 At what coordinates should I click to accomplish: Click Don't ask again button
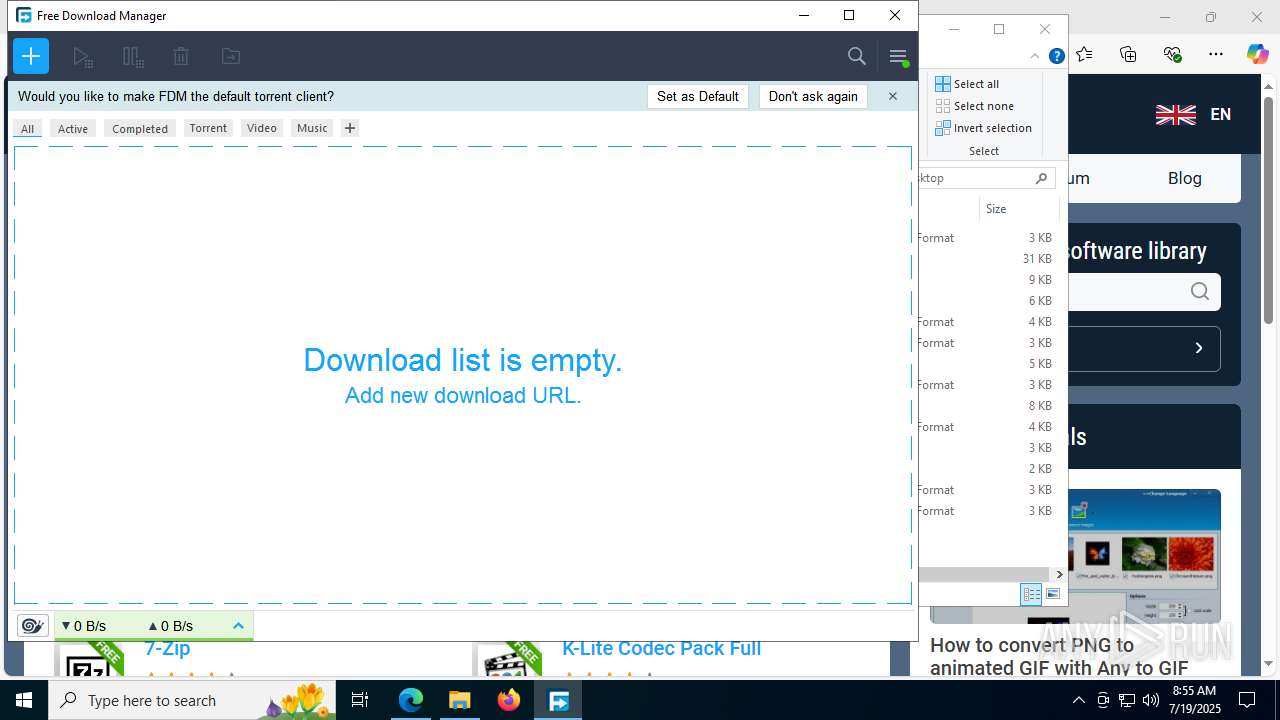point(813,96)
